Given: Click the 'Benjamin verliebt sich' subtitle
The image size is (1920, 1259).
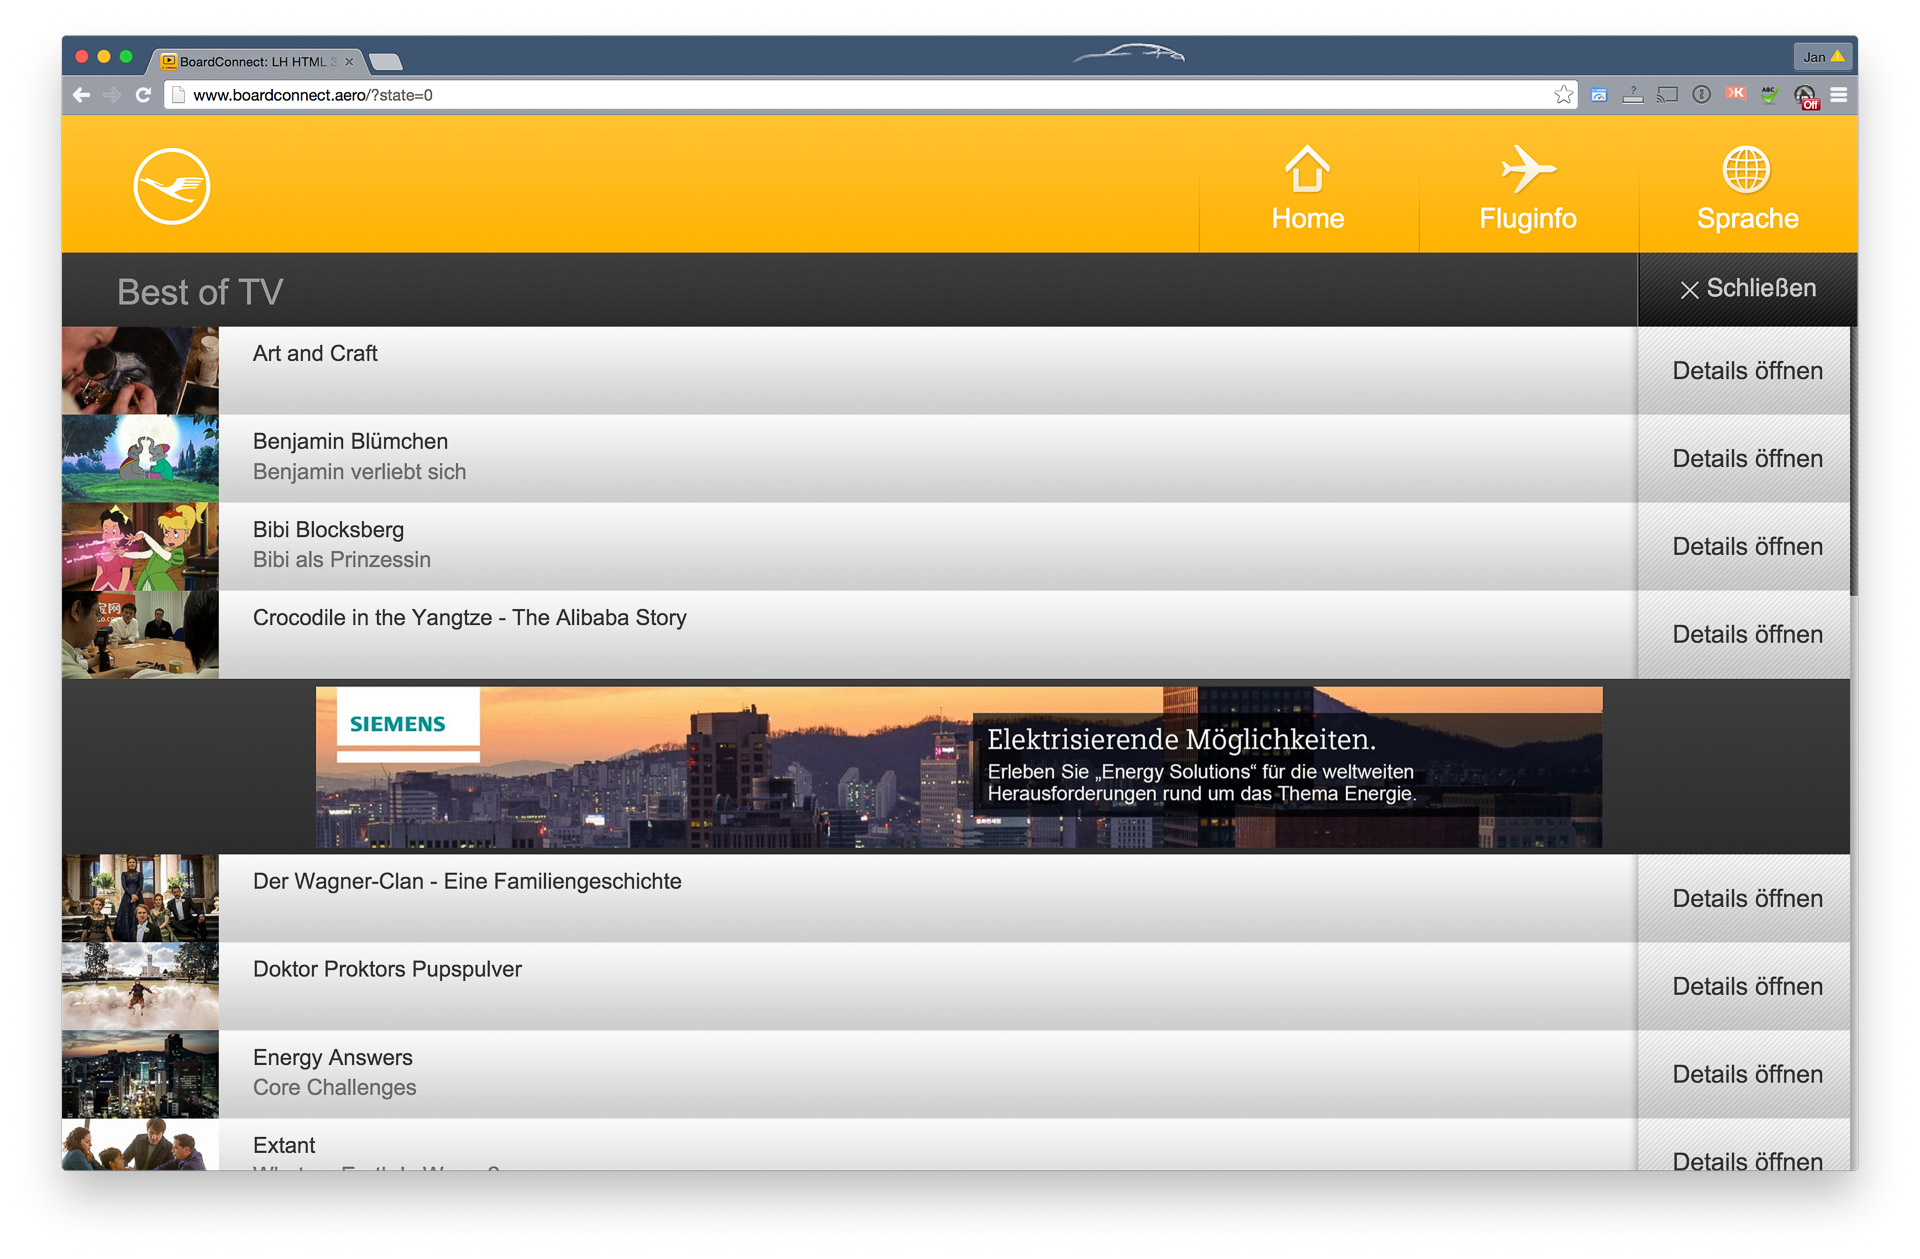Looking at the screenshot, I should click(x=359, y=472).
